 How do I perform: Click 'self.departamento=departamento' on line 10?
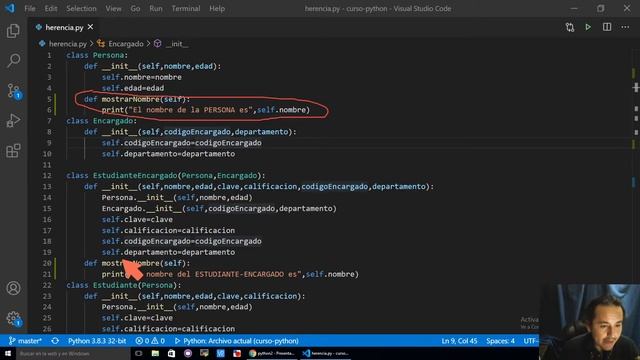point(168,154)
